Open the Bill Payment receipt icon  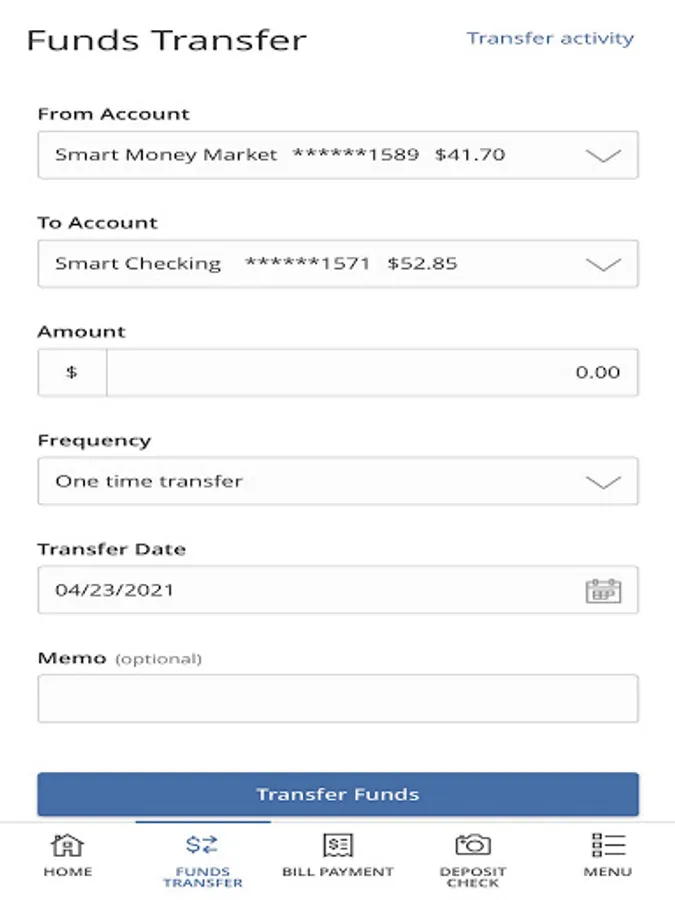338,845
